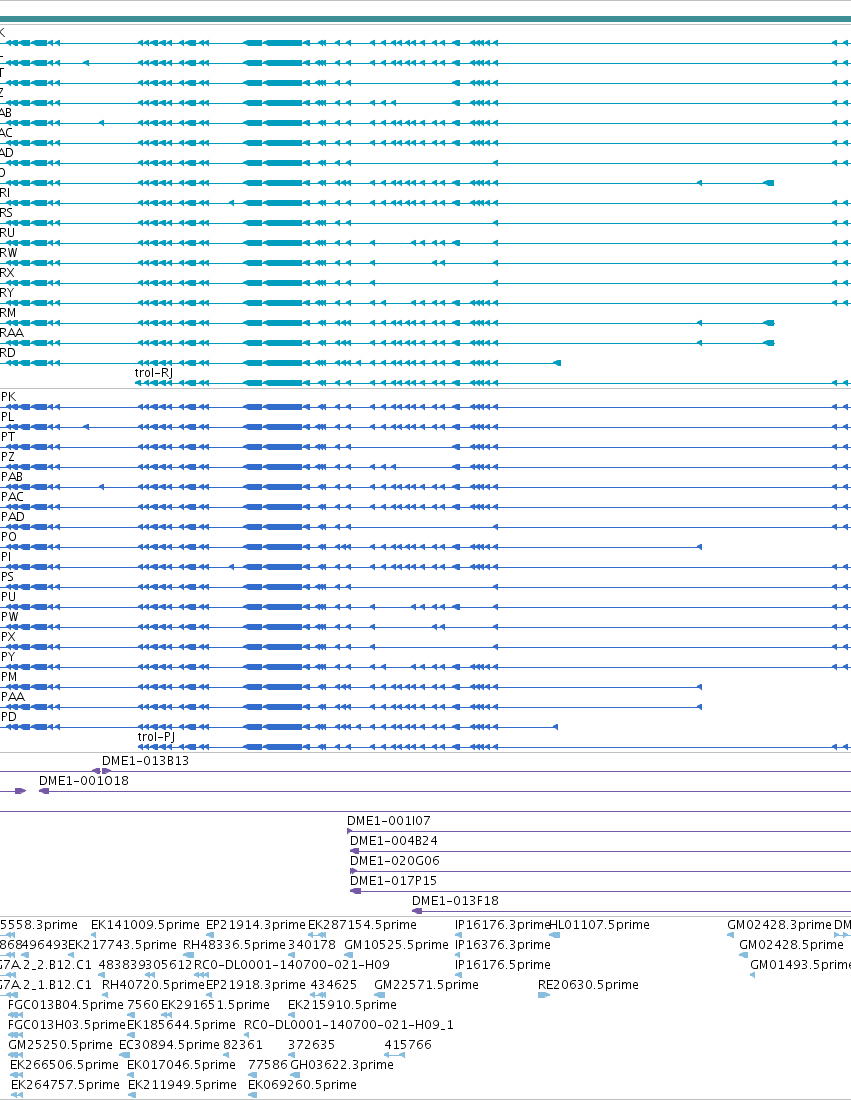Click the PX track label
Image resolution: width=851 pixels, height=1100 pixels.
pos(8,637)
